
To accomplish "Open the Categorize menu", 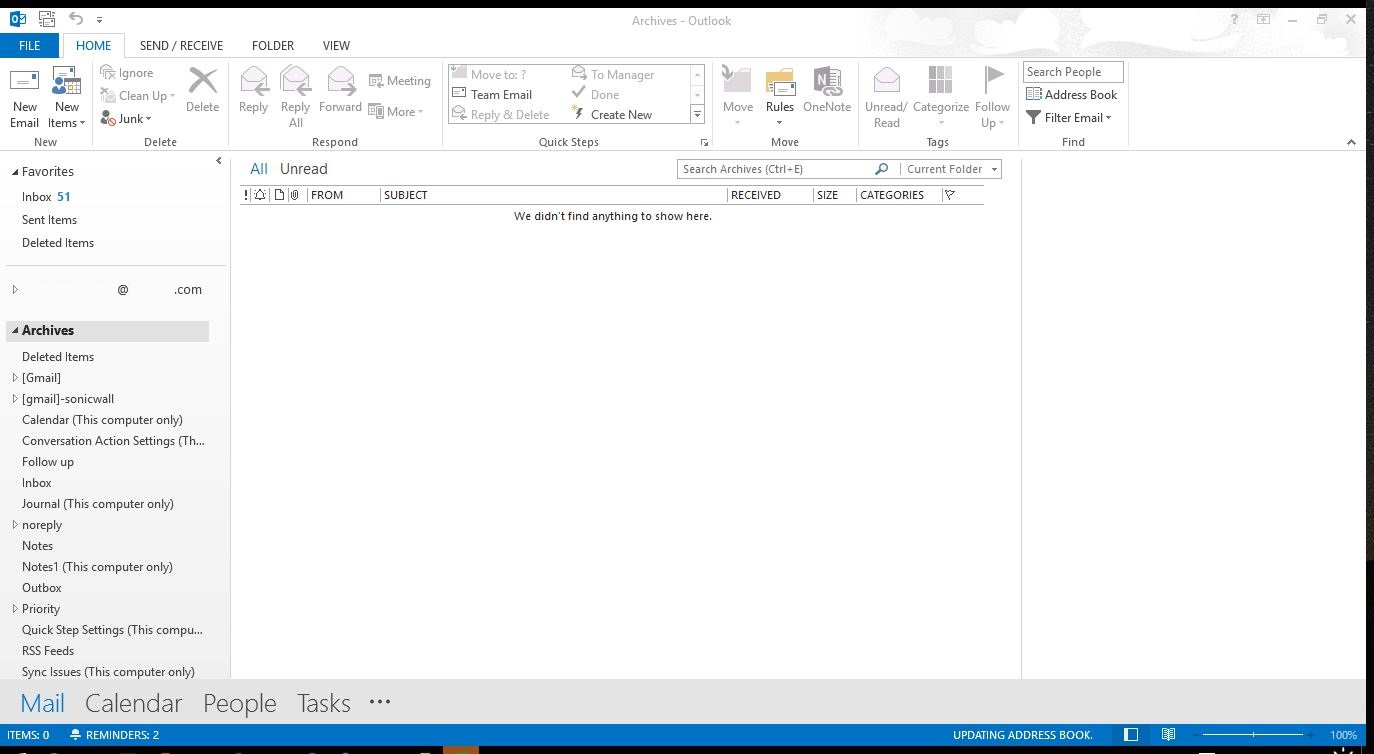I will pos(941,98).
